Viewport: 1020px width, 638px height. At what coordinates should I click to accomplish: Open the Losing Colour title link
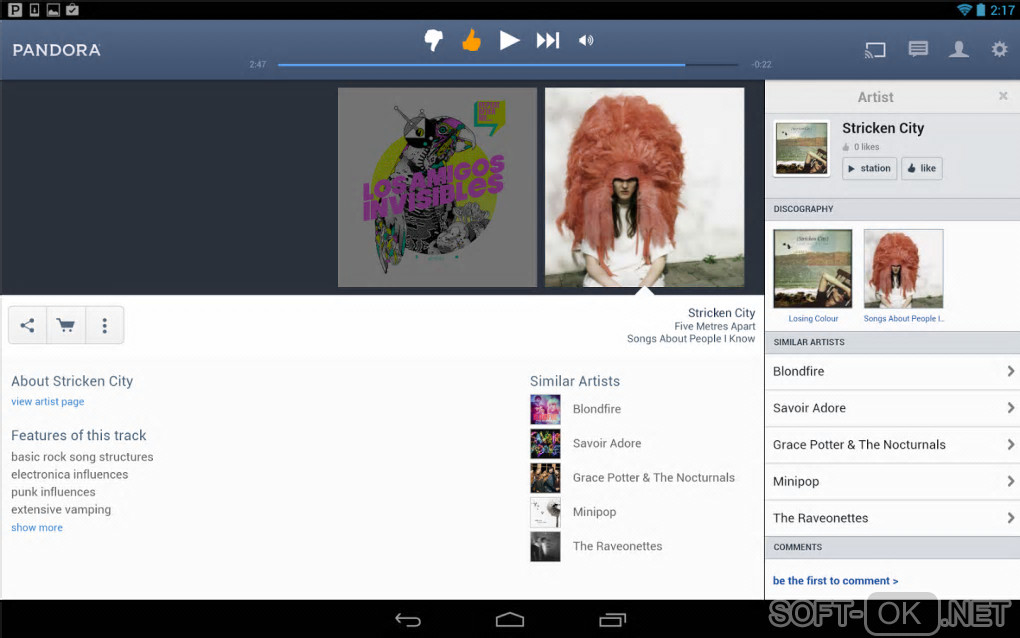813,319
